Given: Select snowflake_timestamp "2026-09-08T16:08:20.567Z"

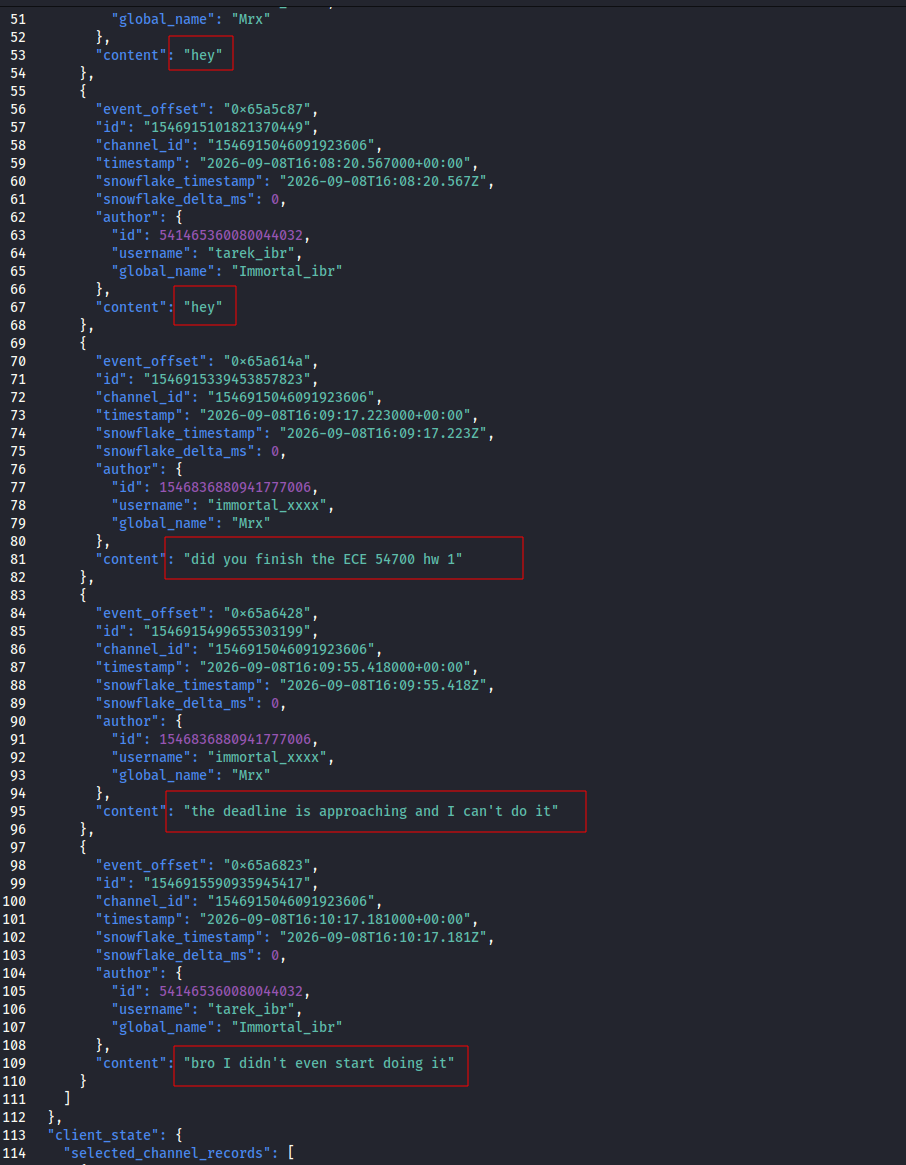Looking at the screenshot, I should tap(384, 181).
